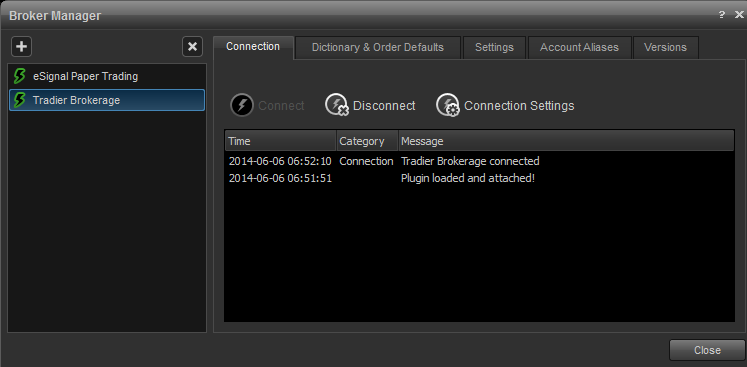747x367 pixels.
Task: Sort log by Category column header
Action: click(x=367, y=141)
